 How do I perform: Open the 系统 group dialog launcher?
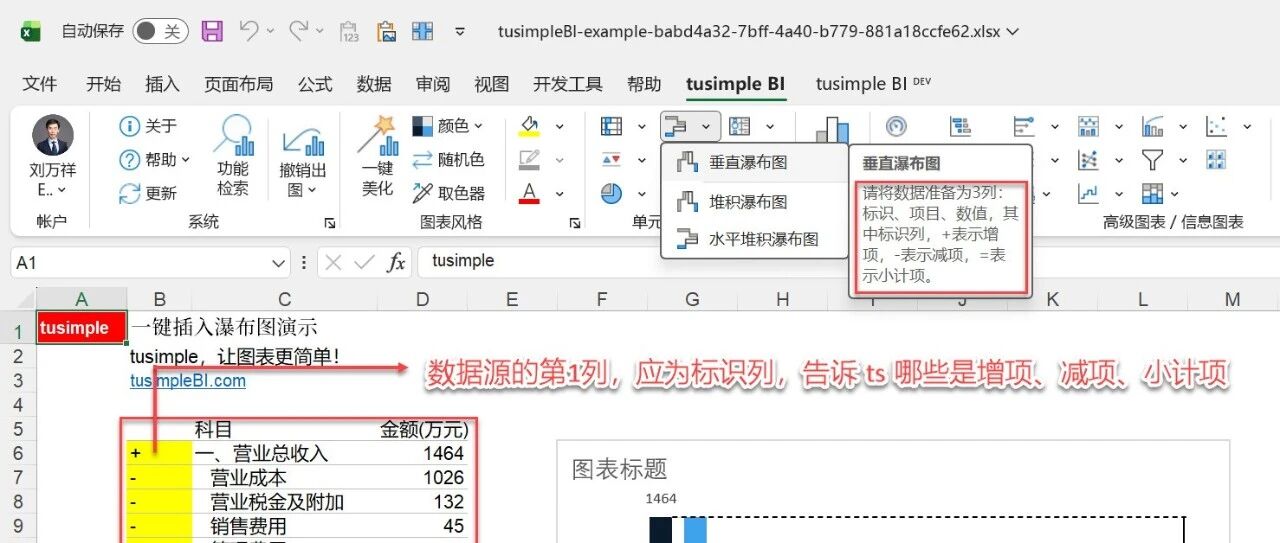point(330,223)
